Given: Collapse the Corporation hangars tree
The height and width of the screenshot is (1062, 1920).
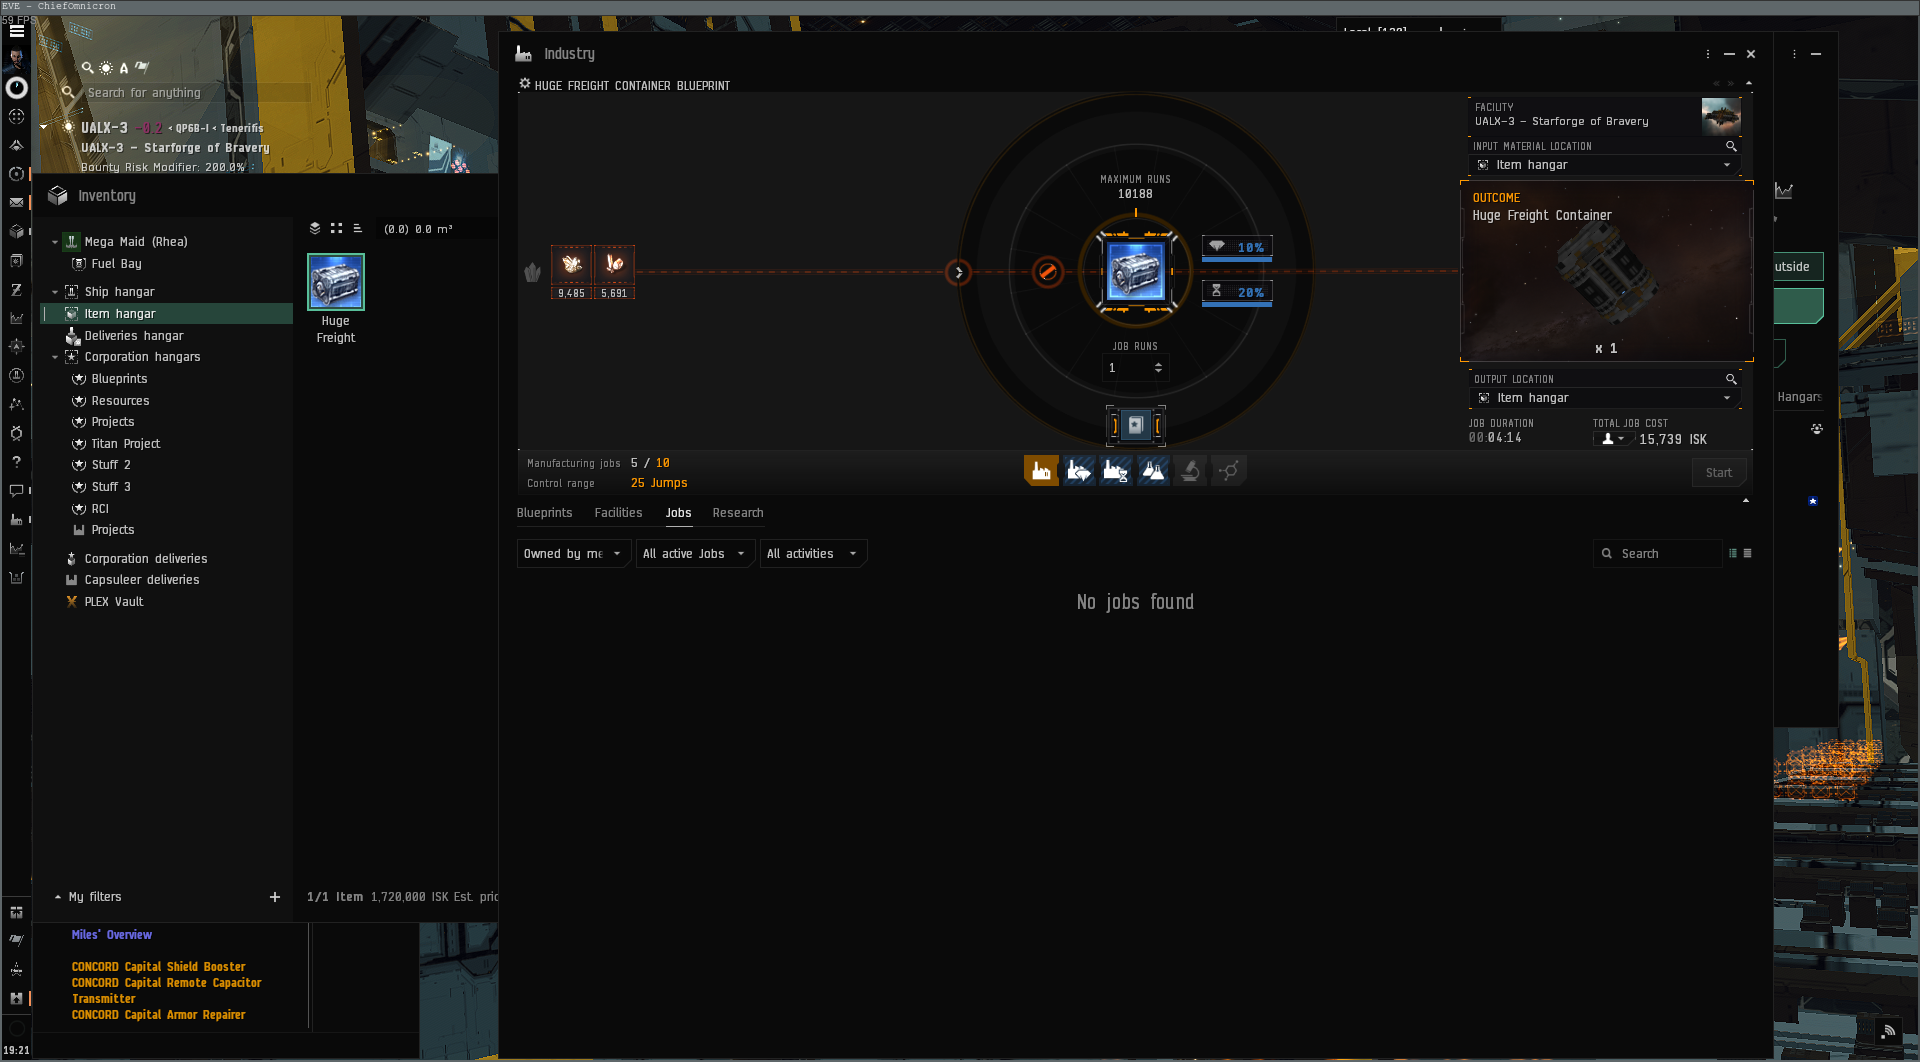Looking at the screenshot, I should [55, 357].
